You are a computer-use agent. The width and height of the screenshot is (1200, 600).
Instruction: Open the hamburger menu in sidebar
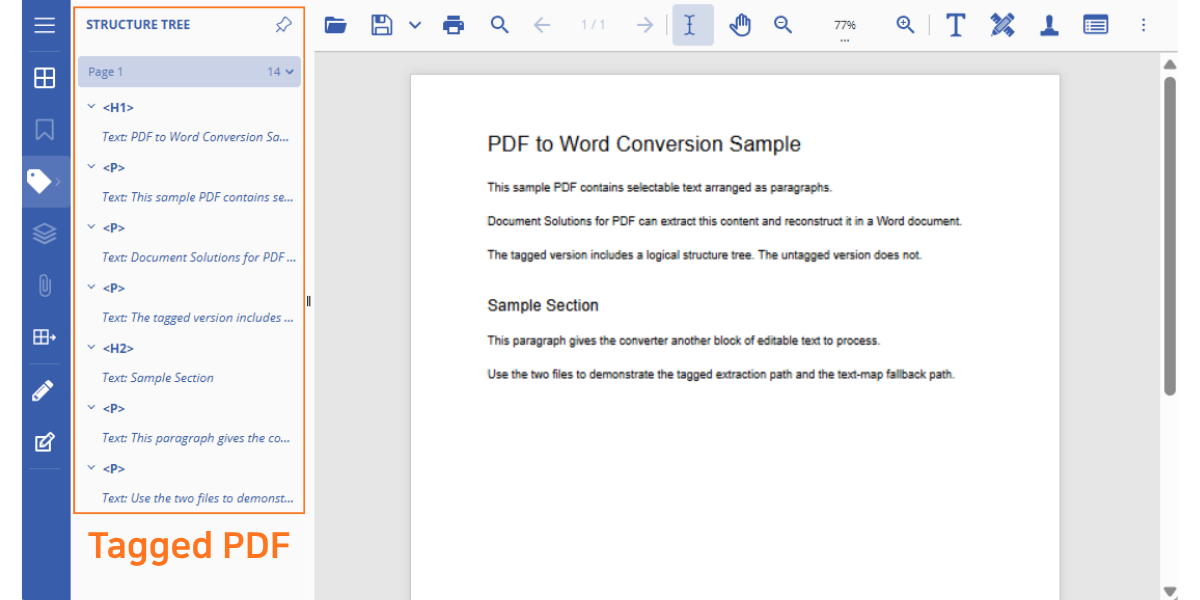click(44, 25)
